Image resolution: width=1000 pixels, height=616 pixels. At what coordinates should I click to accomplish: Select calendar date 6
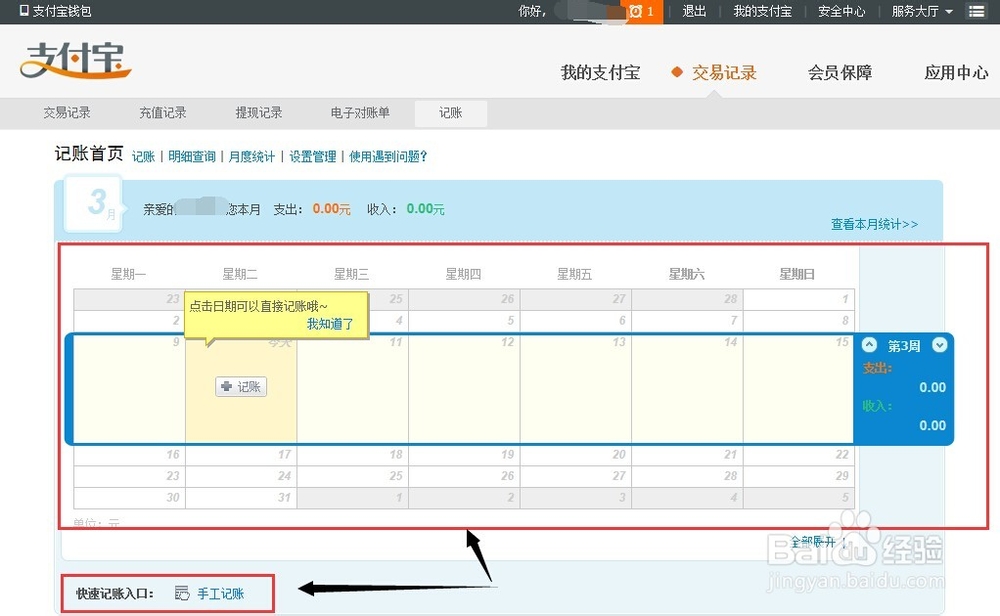point(576,320)
